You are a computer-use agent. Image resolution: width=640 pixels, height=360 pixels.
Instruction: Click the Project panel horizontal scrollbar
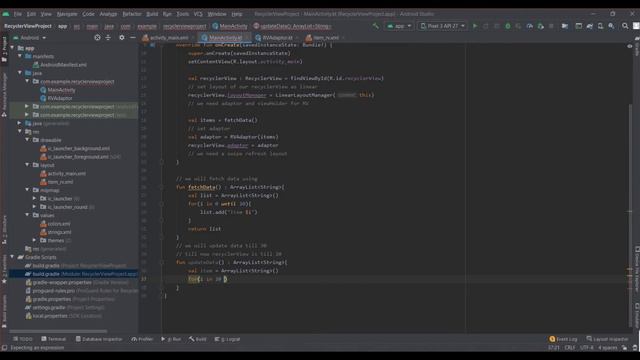point(58,331)
